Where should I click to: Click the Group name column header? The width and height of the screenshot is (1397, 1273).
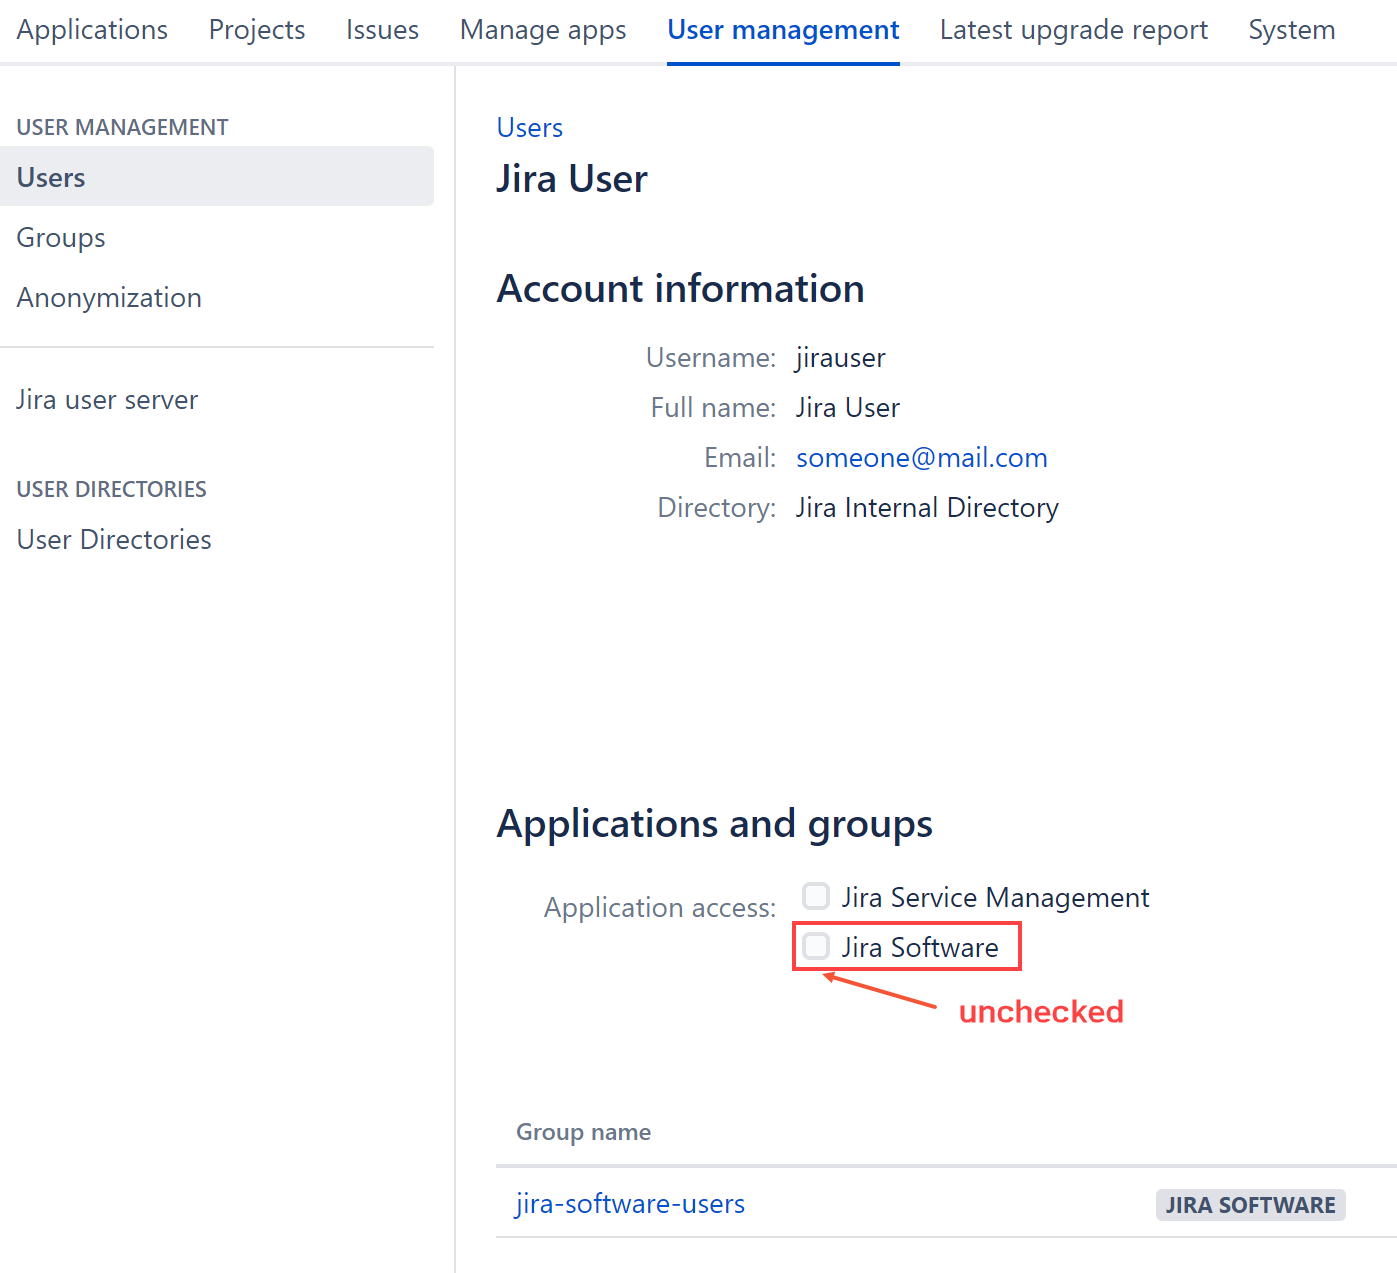tap(583, 1131)
